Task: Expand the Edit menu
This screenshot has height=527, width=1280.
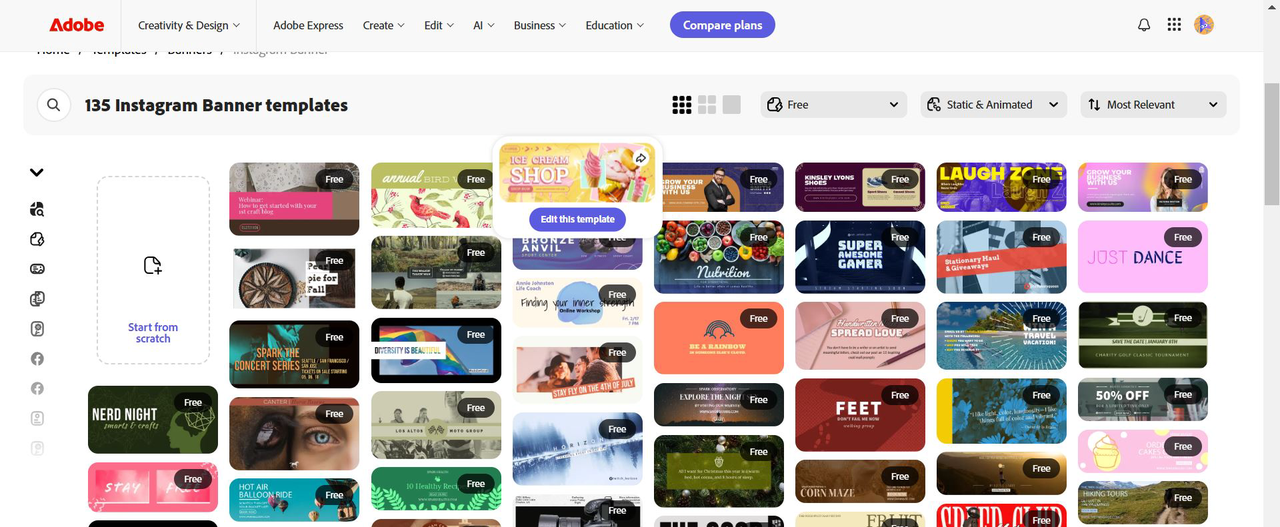Action: (x=439, y=25)
